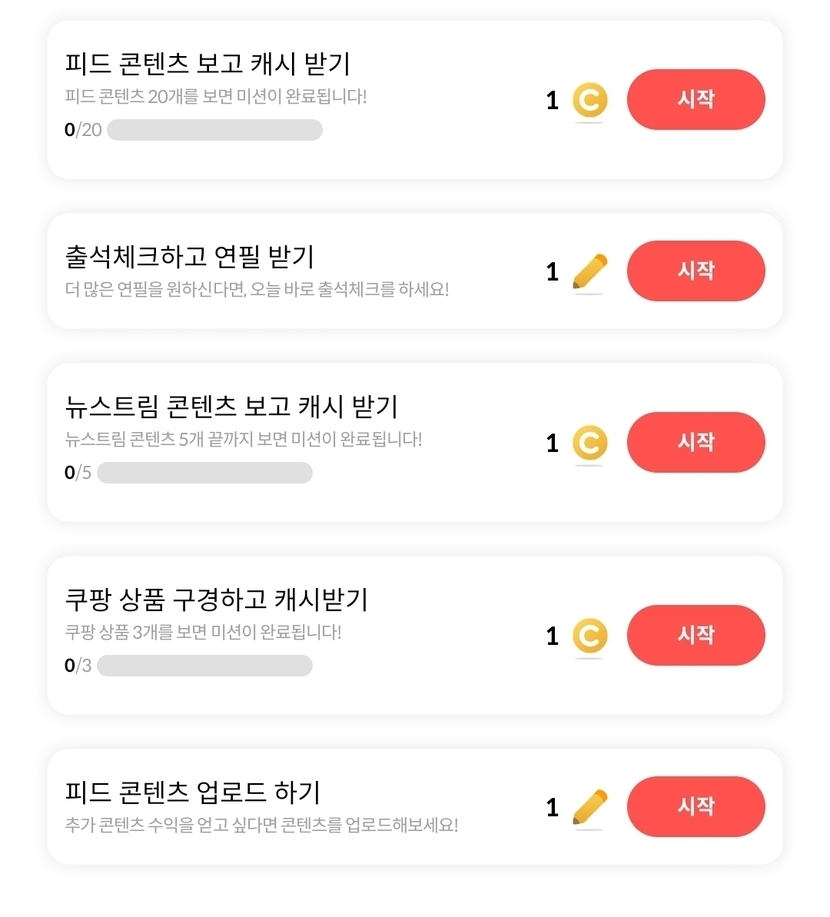Open the 출석체크하고 연필 받기 title
Image resolution: width=830 pixels, height=917 pixels.
189,256
